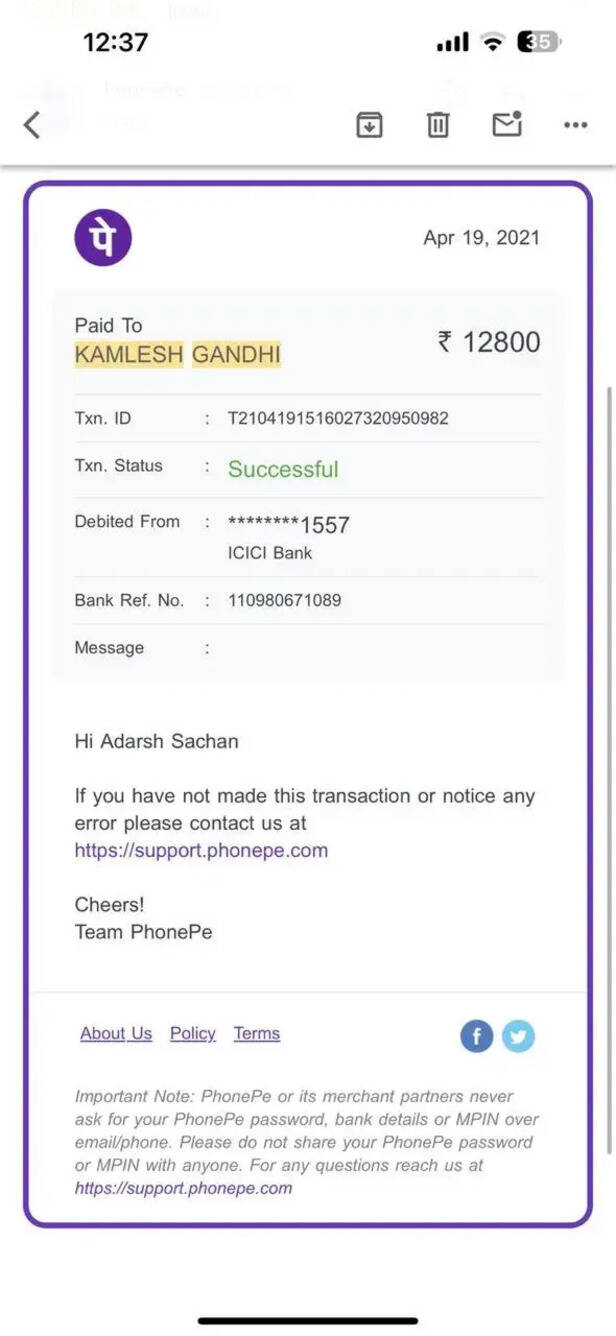Open the three-dot more options menu
Screen dimensions: 616x1336
click(575, 125)
